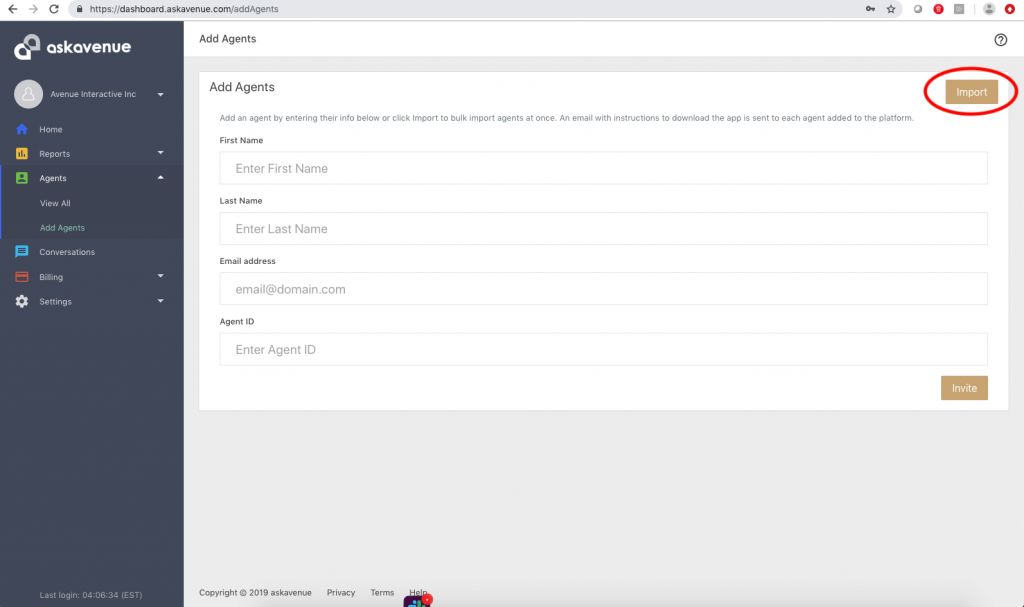Focus the Agent ID field
This screenshot has width=1024, height=607.
[603, 350]
